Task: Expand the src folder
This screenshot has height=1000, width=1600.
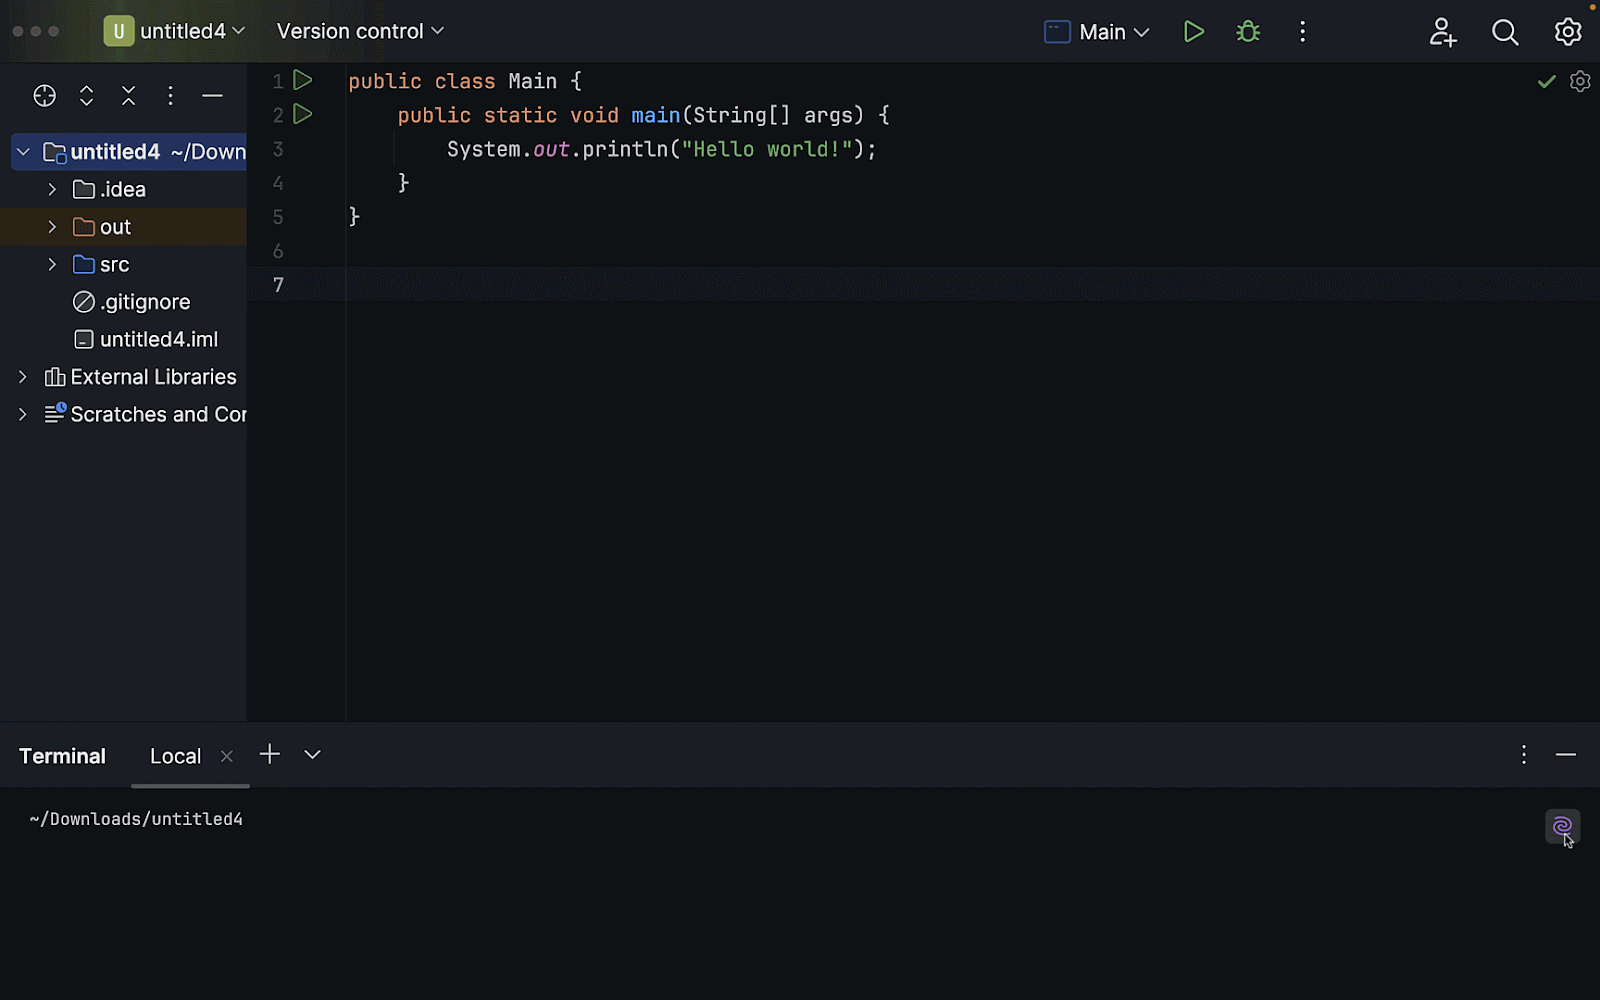Action: [52, 264]
